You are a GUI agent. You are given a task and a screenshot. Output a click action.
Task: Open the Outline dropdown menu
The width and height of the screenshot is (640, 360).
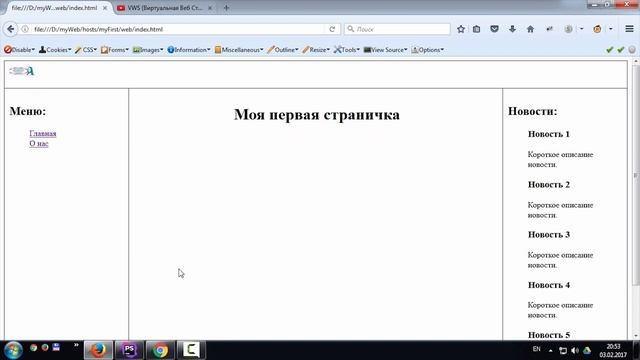click(x=283, y=50)
